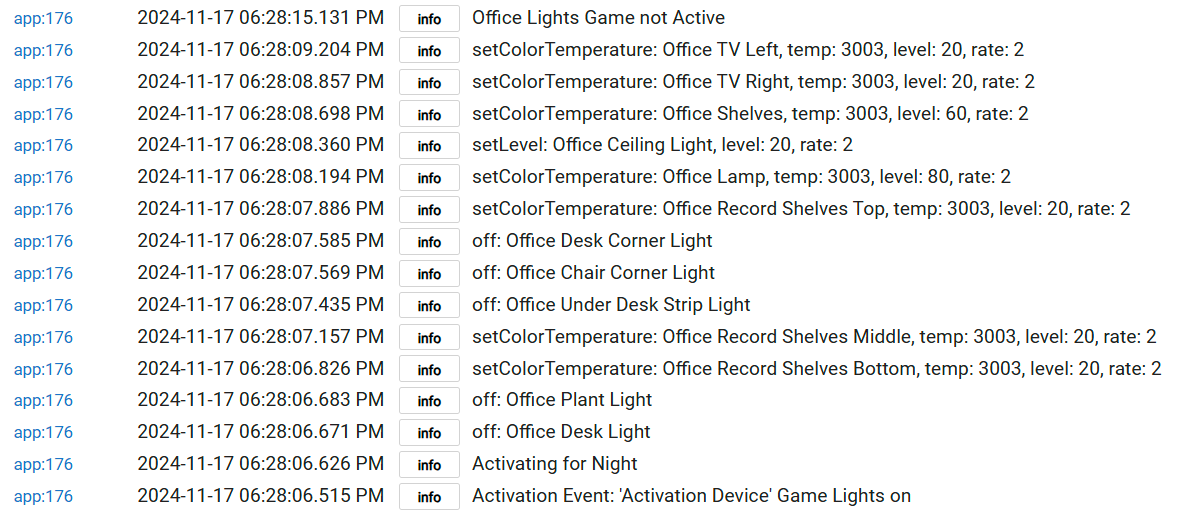Image resolution: width=1178 pixels, height=515 pixels.
Task: Click app:176 link for Record Shelves Top entry
Action: click(43, 209)
